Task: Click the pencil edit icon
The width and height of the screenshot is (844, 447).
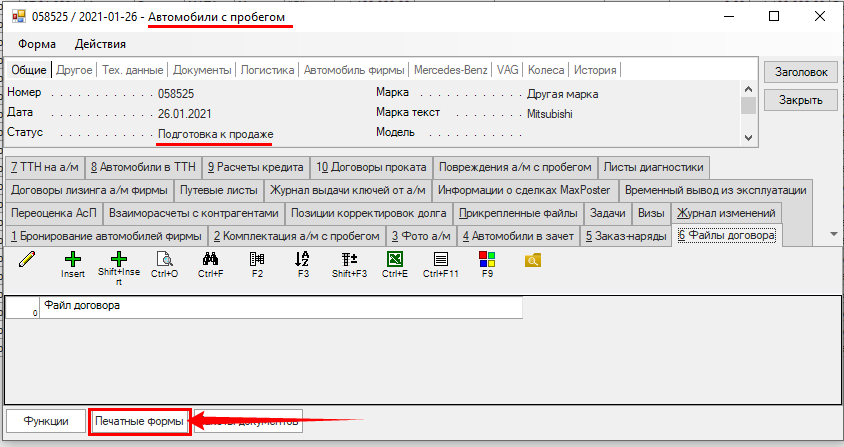Action: pos(27,260)
